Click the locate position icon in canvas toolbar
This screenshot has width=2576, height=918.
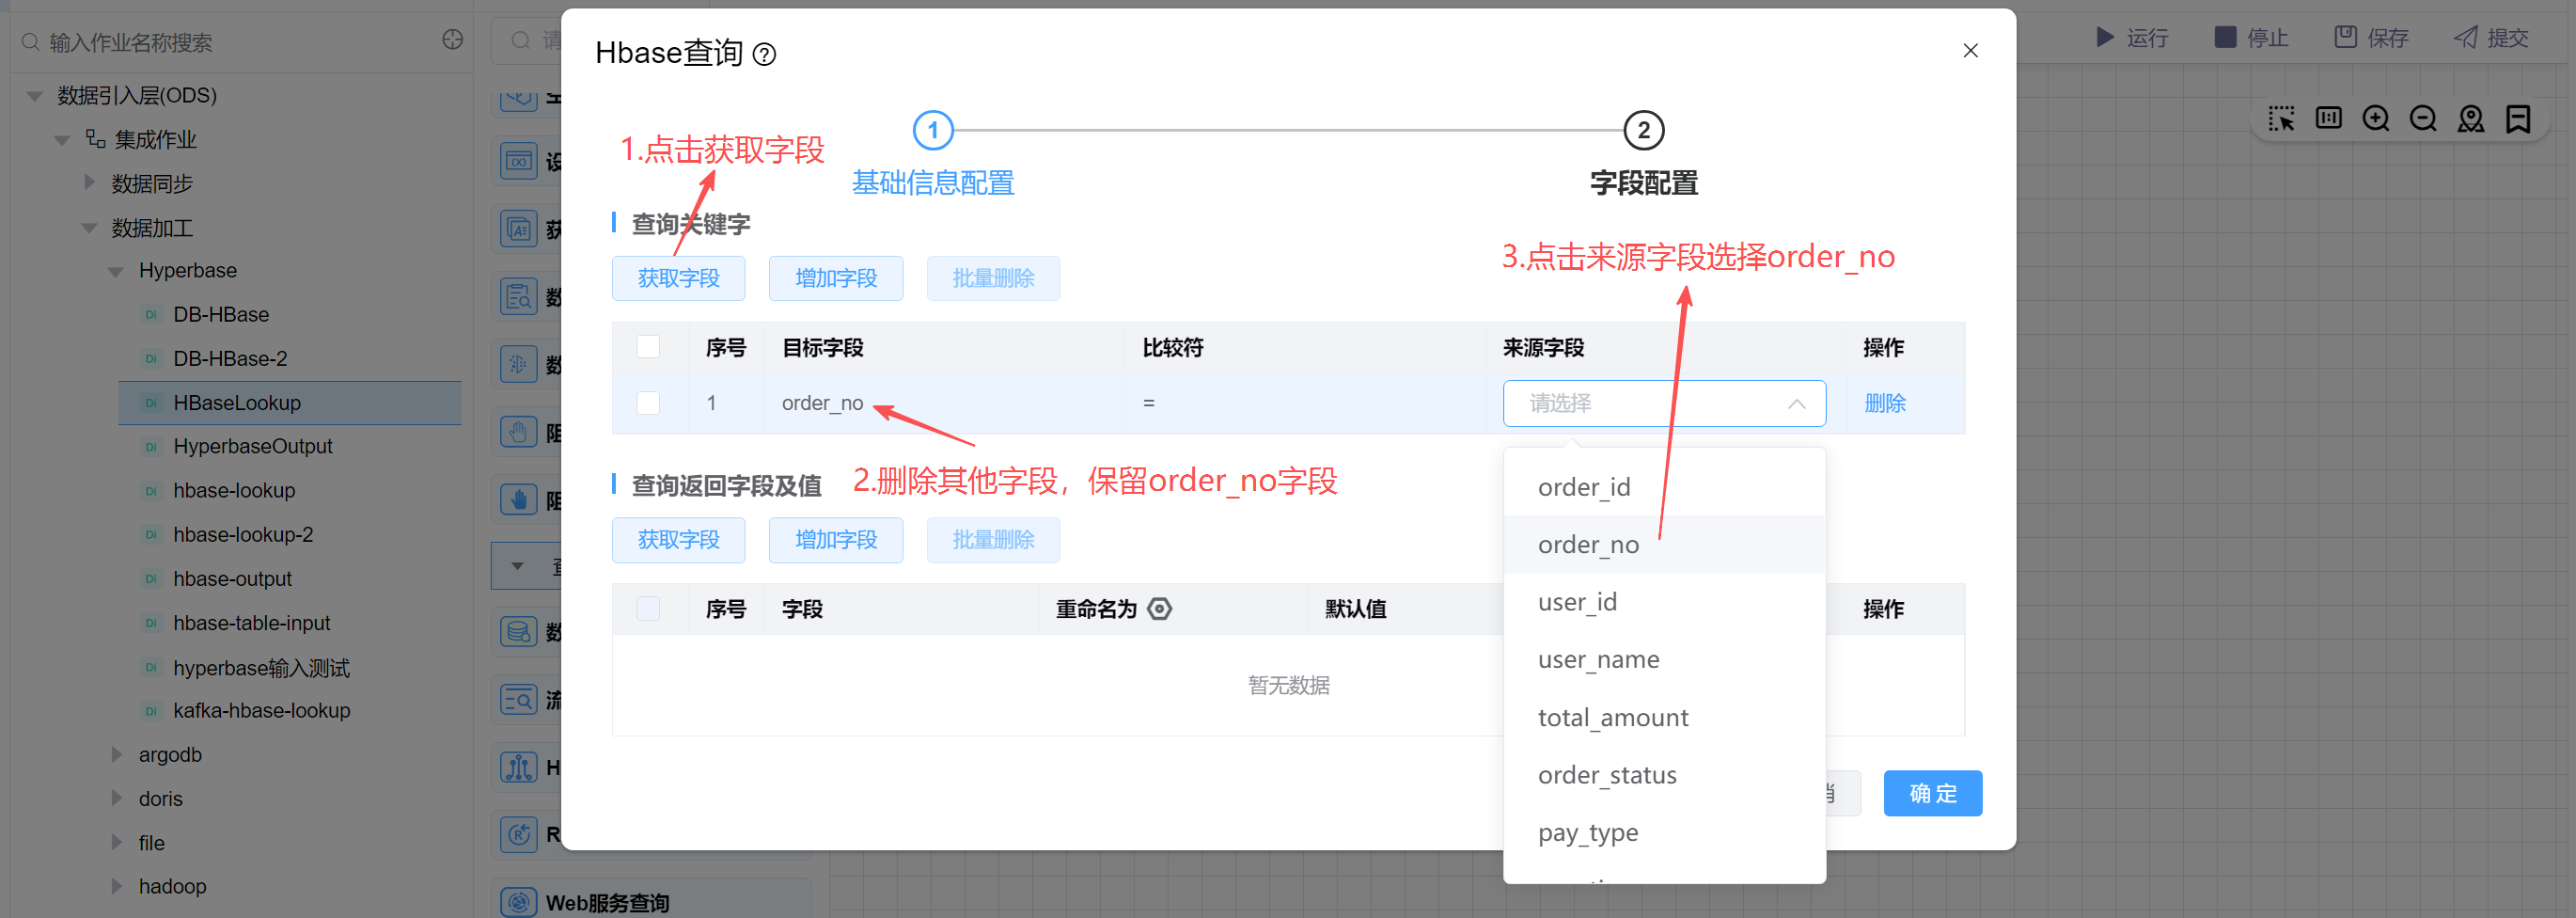[x=2470, y=119]
